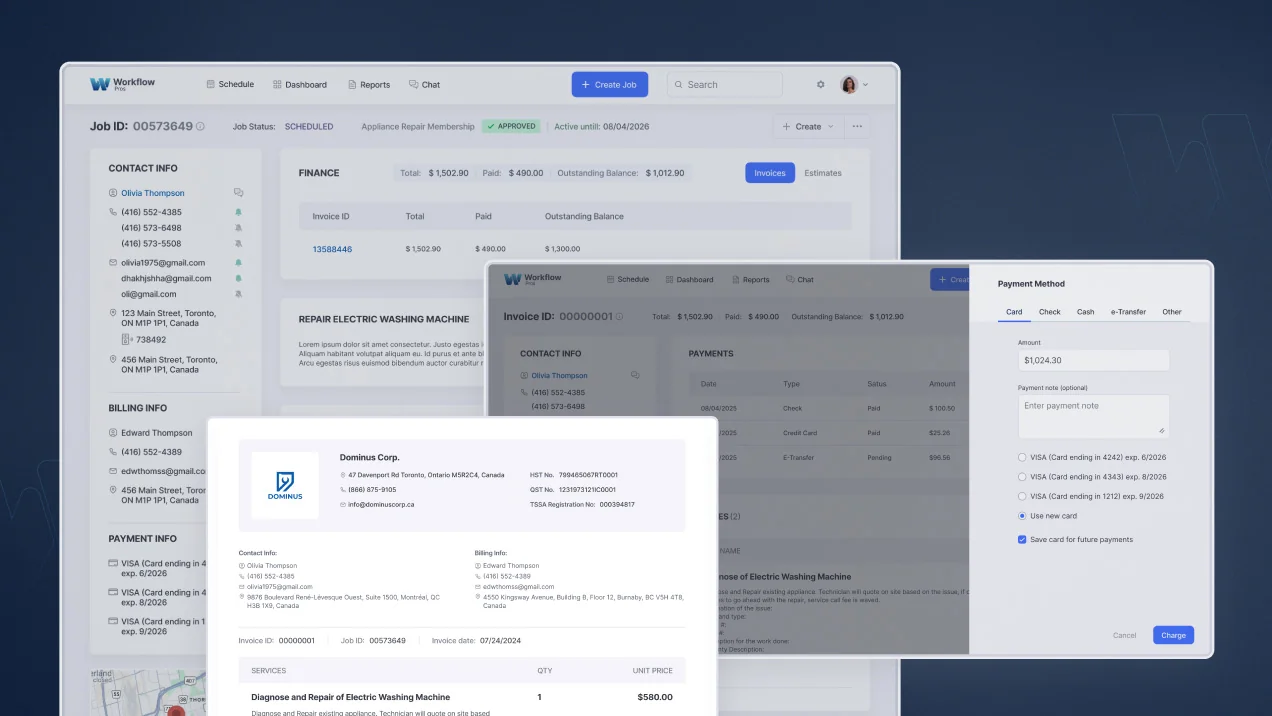Screen dimensions: 1272x716
Task: Click the payment note text area
Action: click(1094, 416)
